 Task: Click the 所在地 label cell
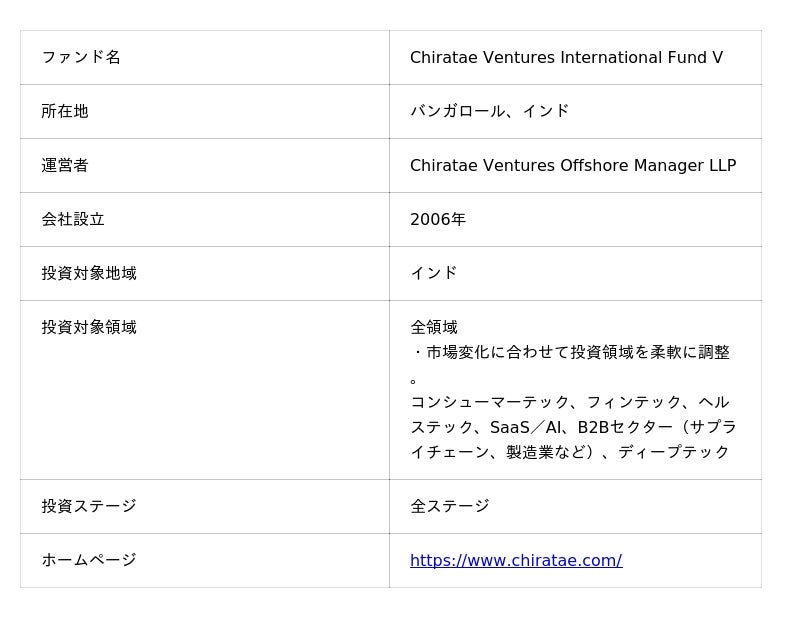pyautogui.click(x=65, y=112)
